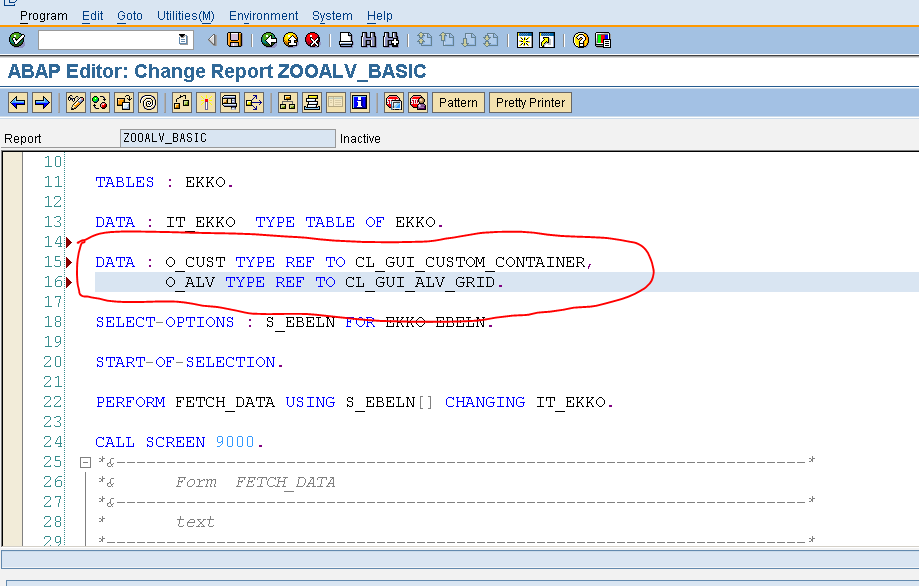The image size is (919, 586).
Task: Insert a statement with the Pattern button
Action: [457, 102]
